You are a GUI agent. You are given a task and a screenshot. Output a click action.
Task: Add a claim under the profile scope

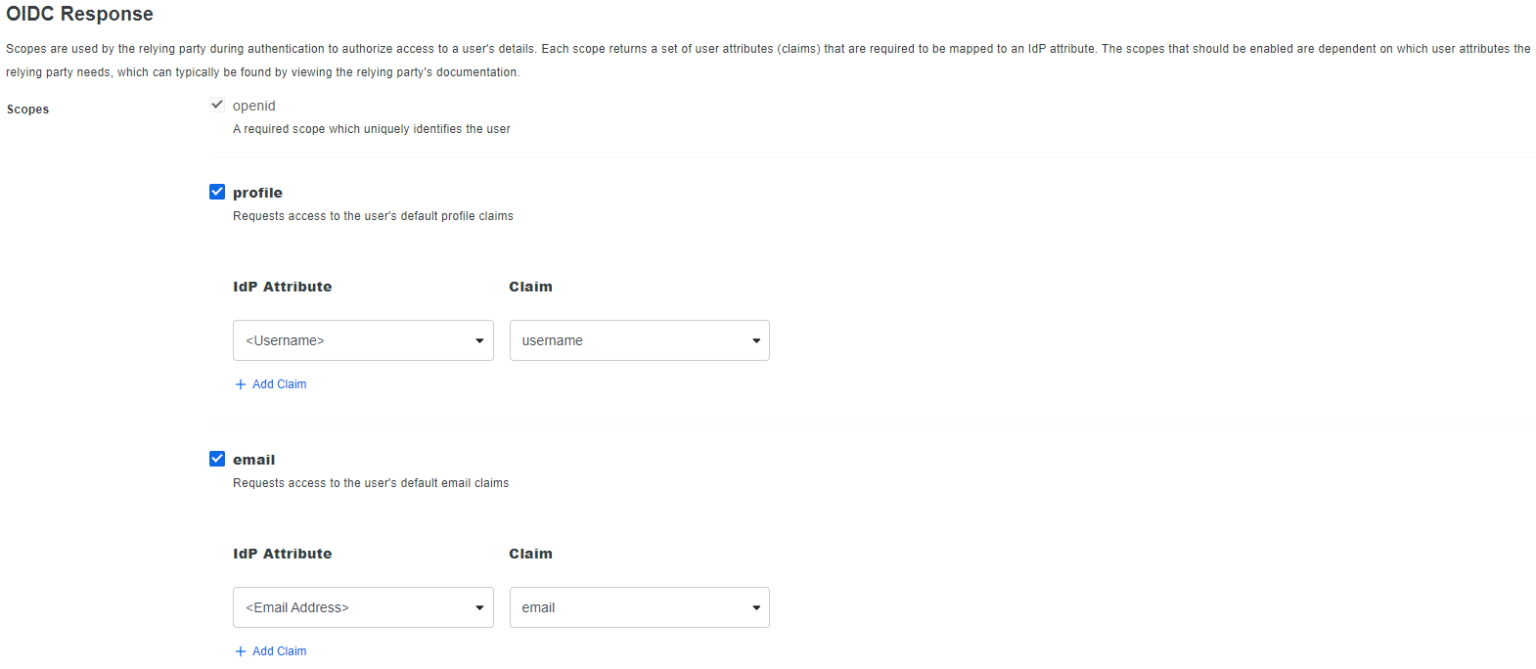pos(270,384)
